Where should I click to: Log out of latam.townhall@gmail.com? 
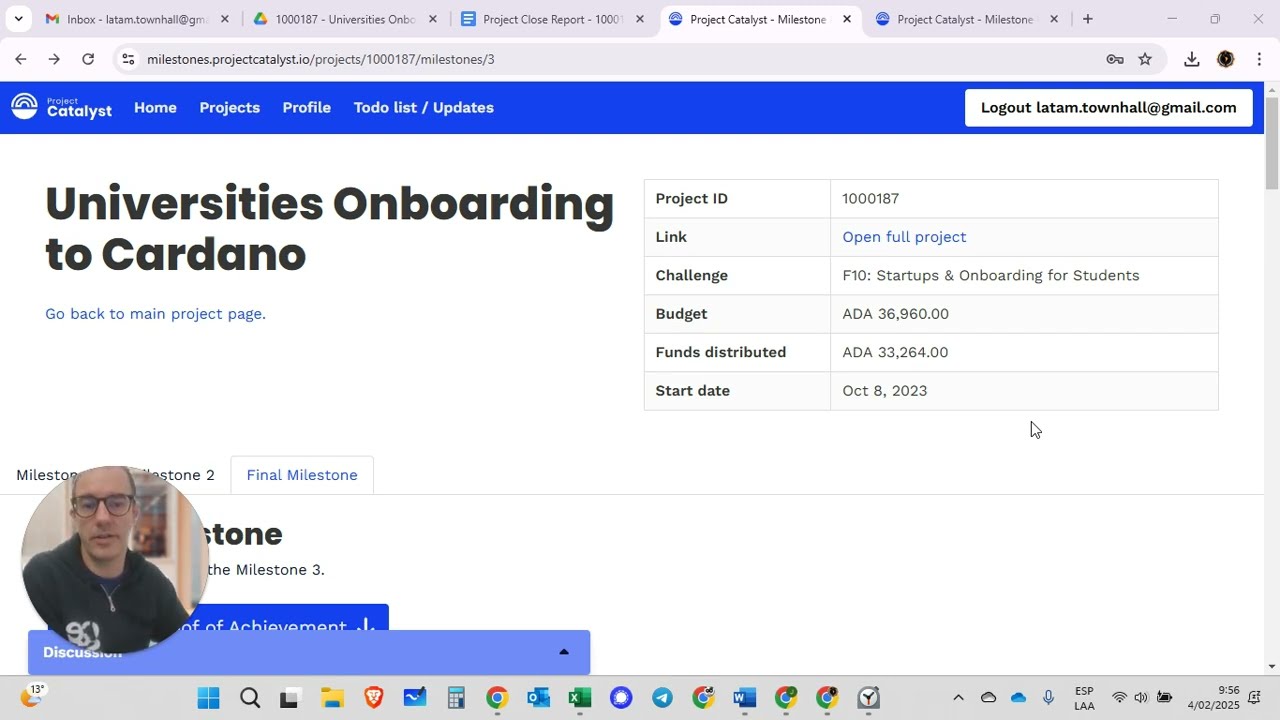tap(1108, 107)
